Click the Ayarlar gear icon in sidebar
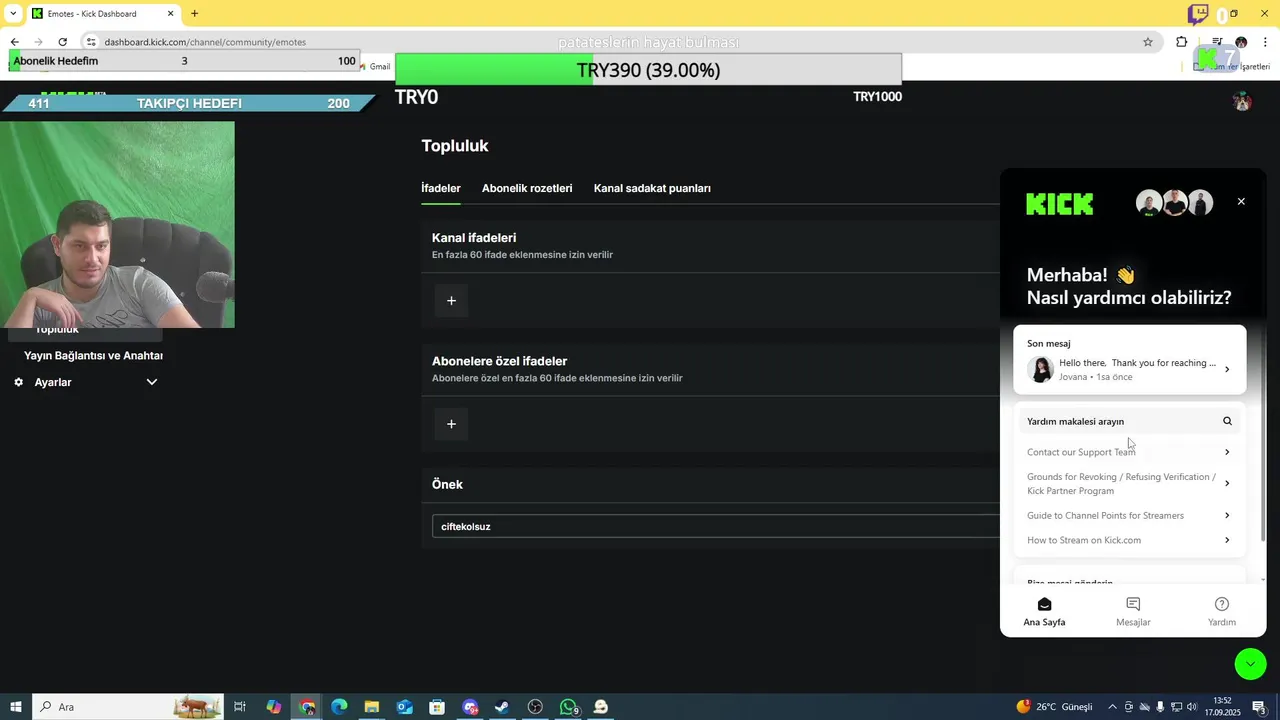Viewport: 1280px width, 720px height. click(18, 382)
